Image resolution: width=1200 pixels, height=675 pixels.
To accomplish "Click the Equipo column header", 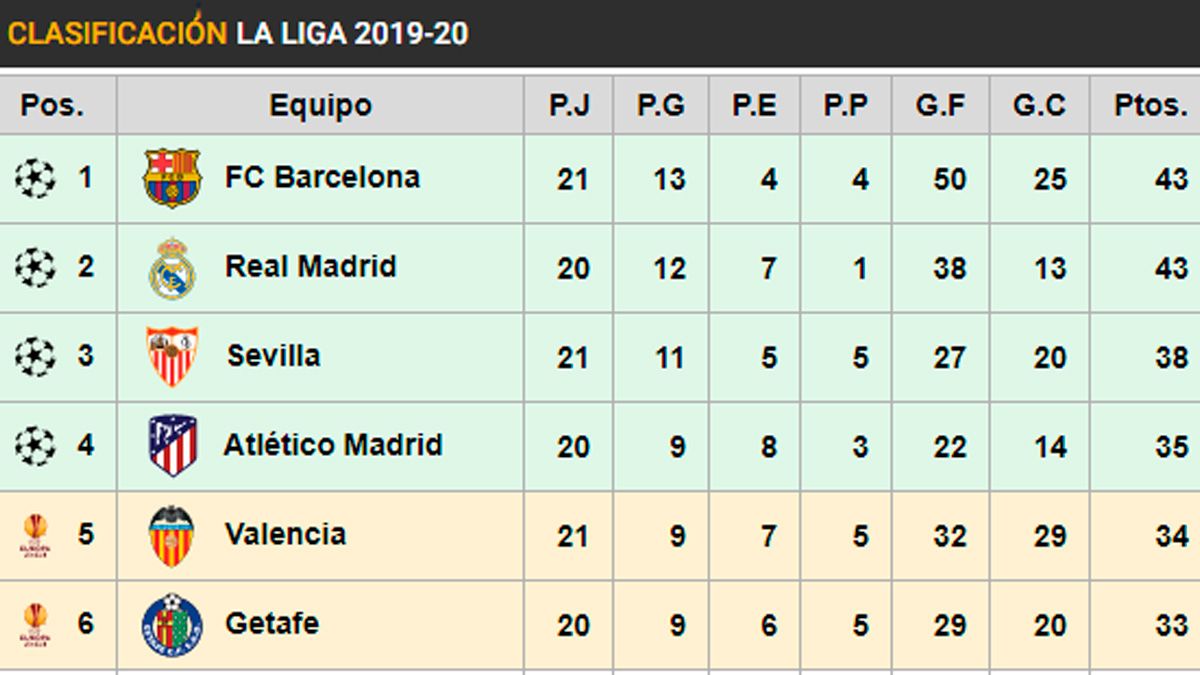I will tap(320, 105).
